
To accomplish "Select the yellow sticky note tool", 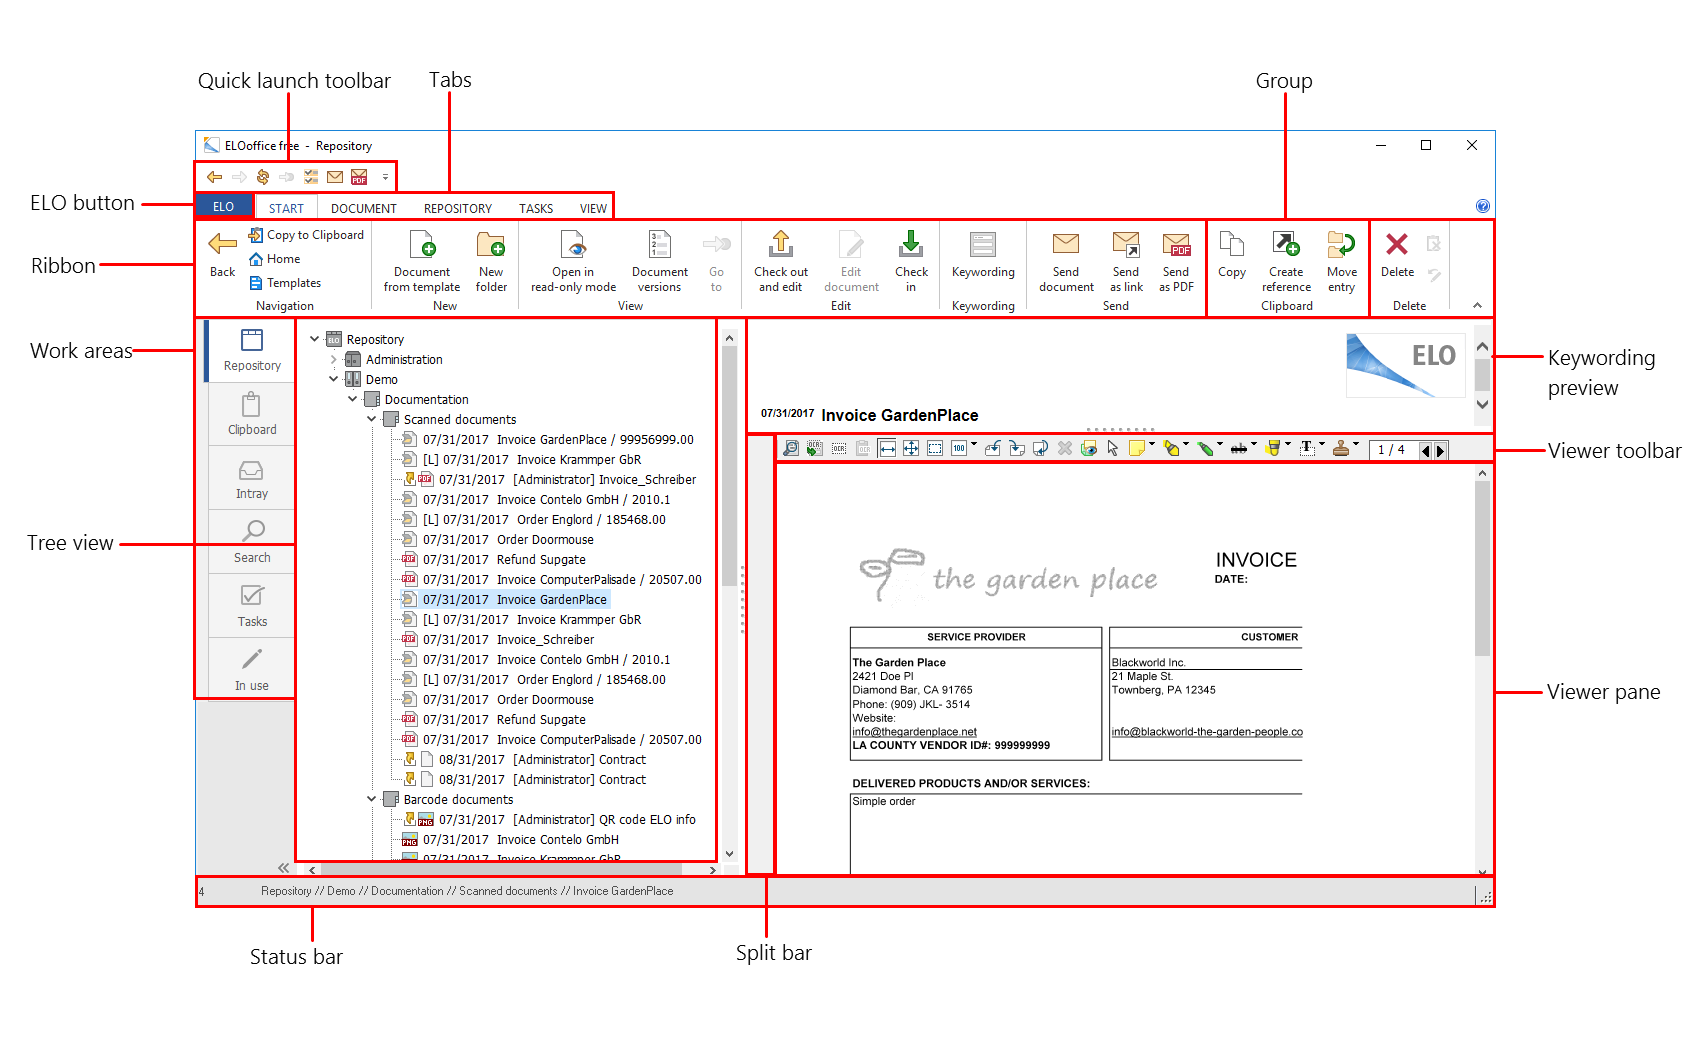I will click(x=1136, y=449).
